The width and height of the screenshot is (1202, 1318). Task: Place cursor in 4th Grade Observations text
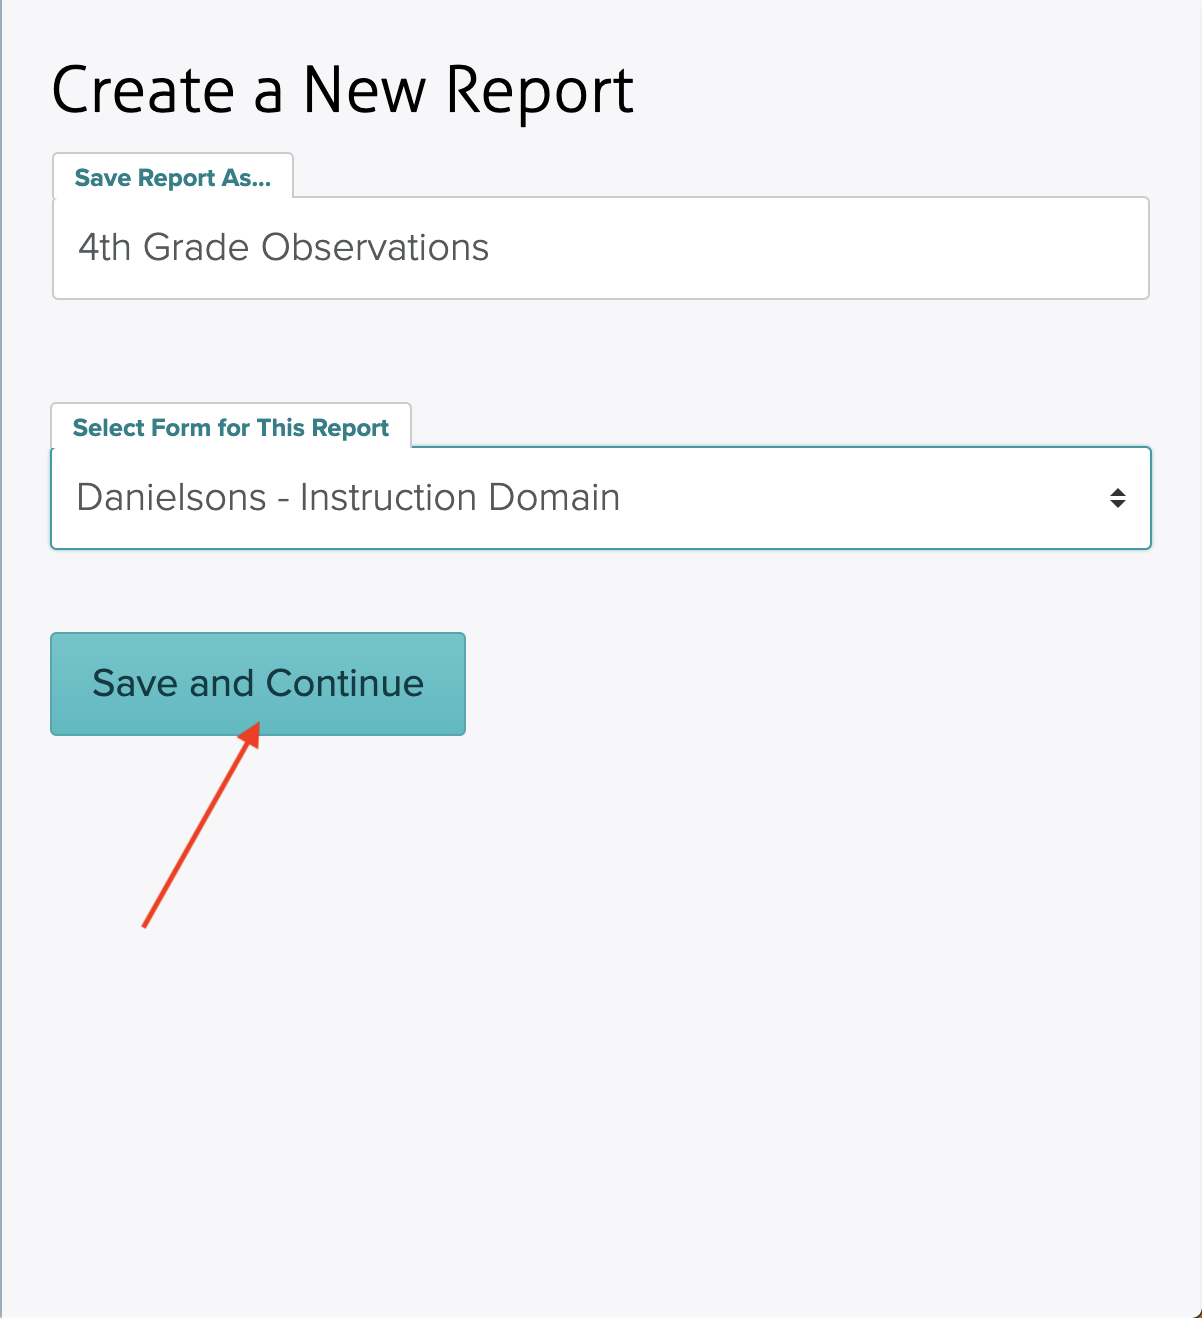click(284, 247)
